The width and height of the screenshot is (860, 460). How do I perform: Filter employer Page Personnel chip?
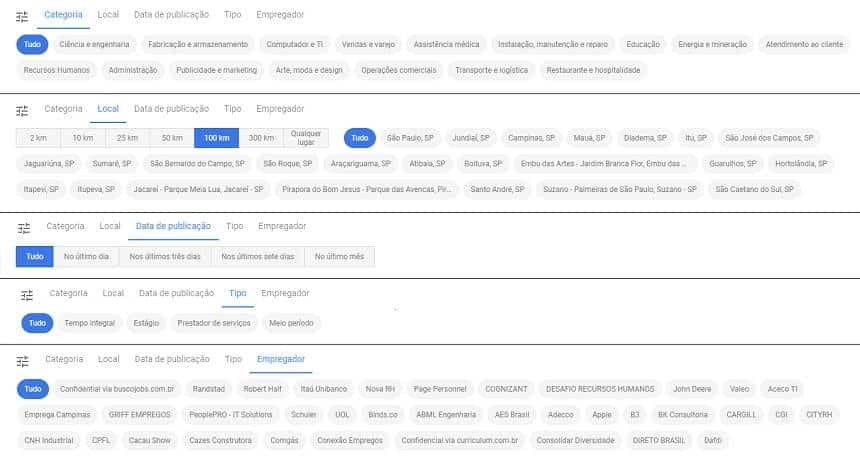click(x=440, y=389)
